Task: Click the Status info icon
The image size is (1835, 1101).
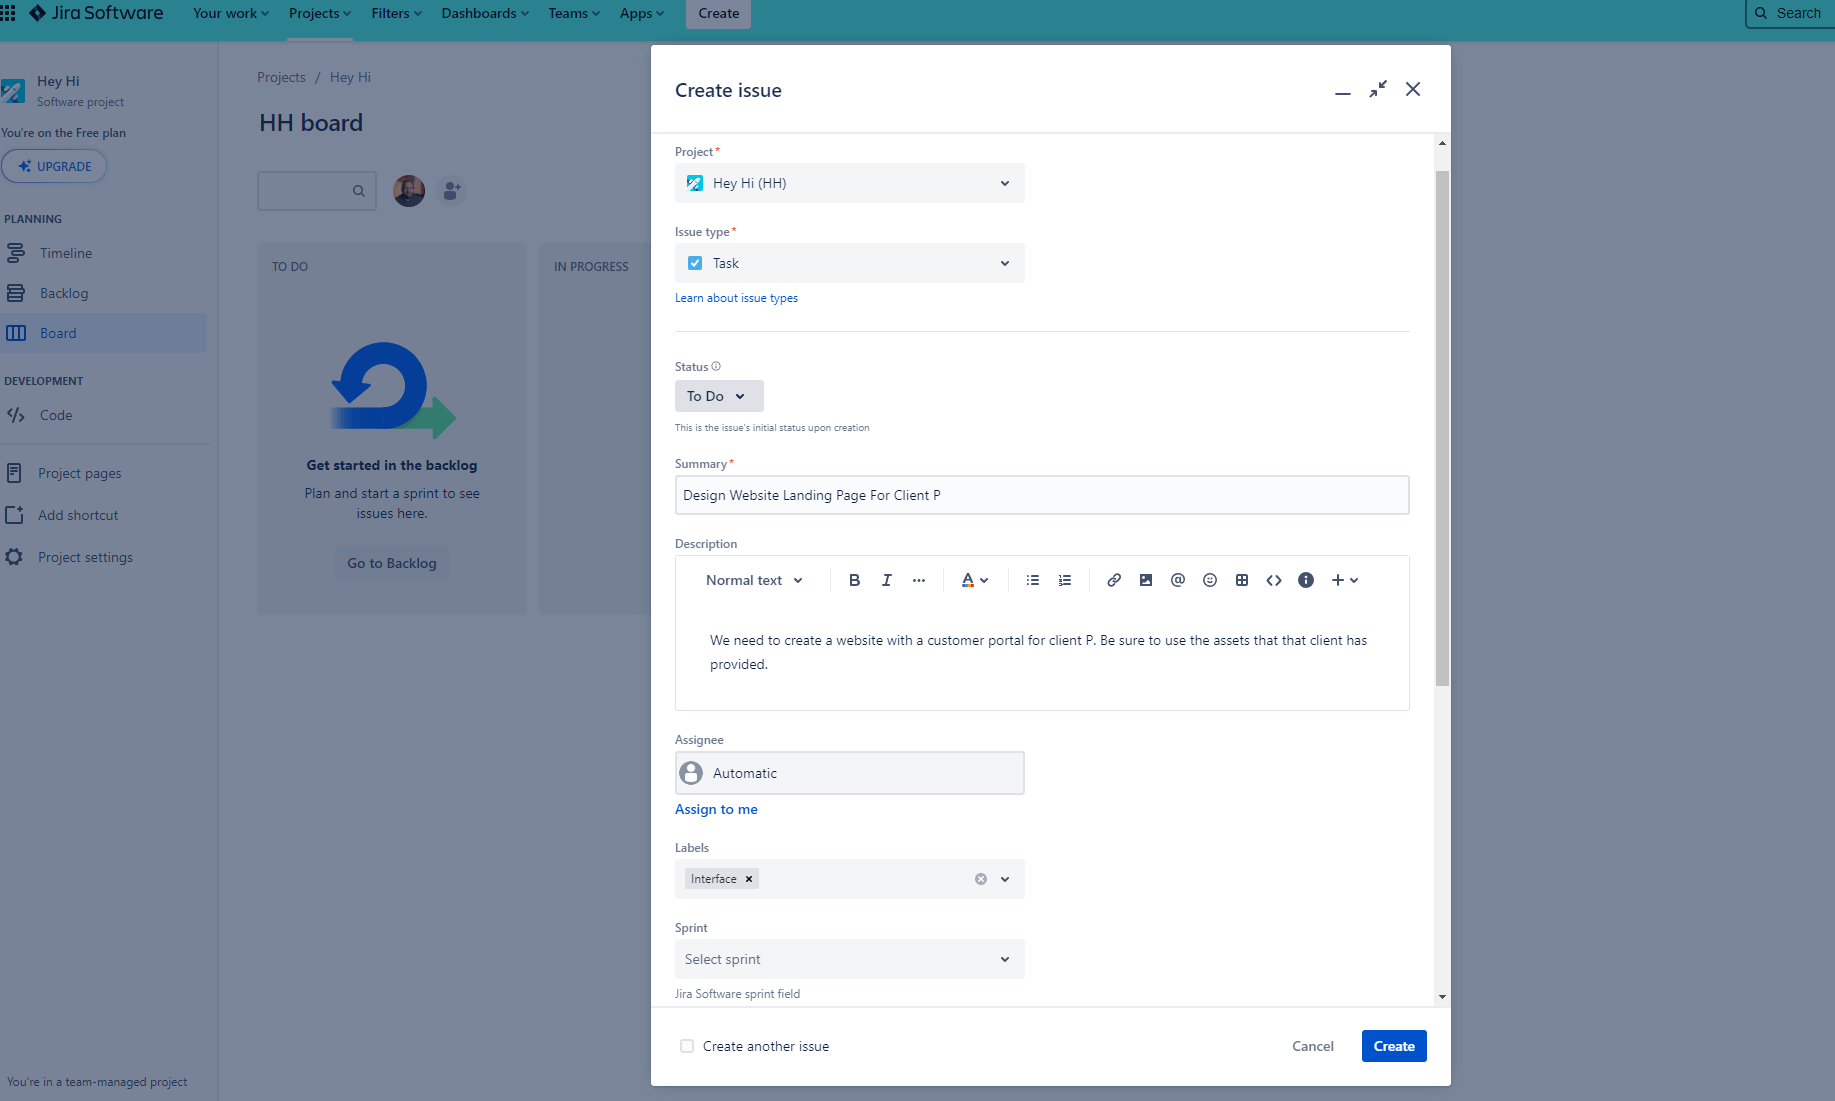Action: (x=715, y=366)
